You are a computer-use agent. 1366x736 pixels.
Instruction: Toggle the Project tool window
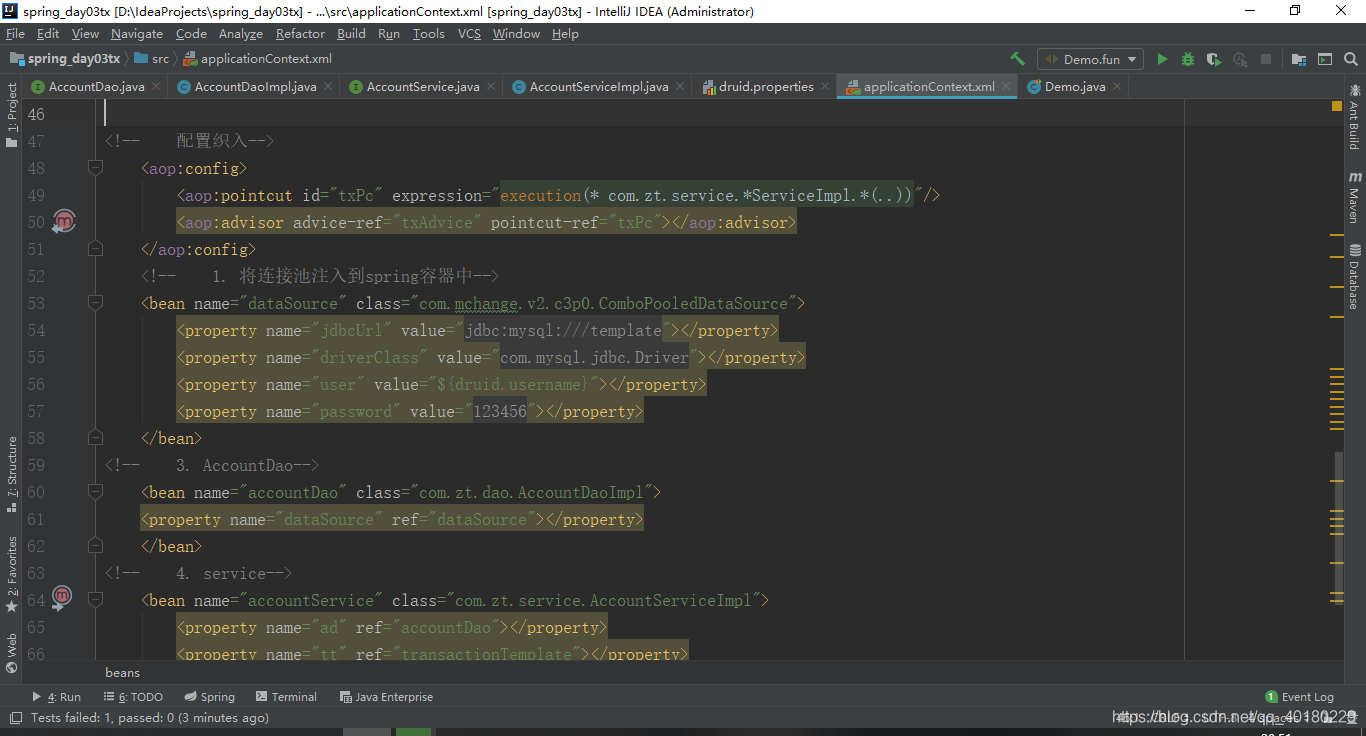(x=11, y=115)
